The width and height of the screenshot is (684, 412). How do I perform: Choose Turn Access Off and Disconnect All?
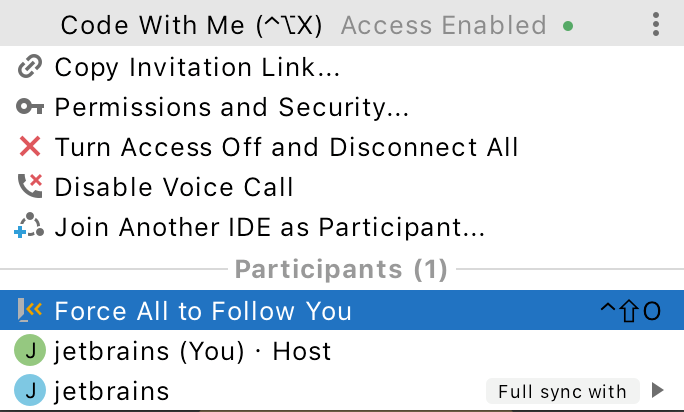click(x=287, y=147)
